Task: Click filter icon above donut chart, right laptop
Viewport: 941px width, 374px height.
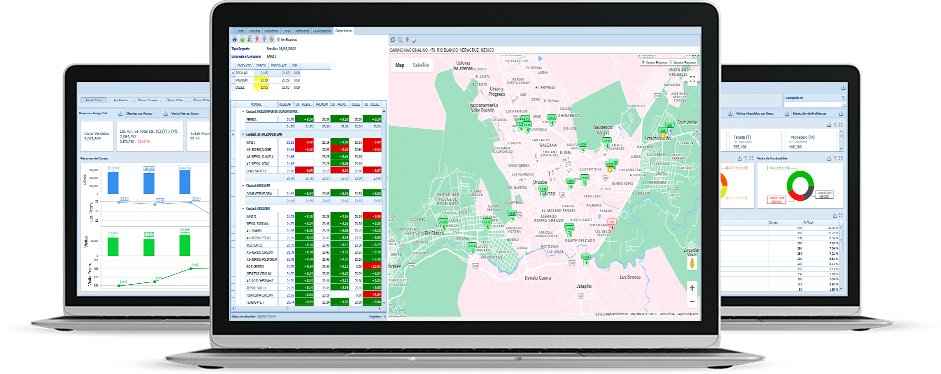Action: [x=834, y=157]
